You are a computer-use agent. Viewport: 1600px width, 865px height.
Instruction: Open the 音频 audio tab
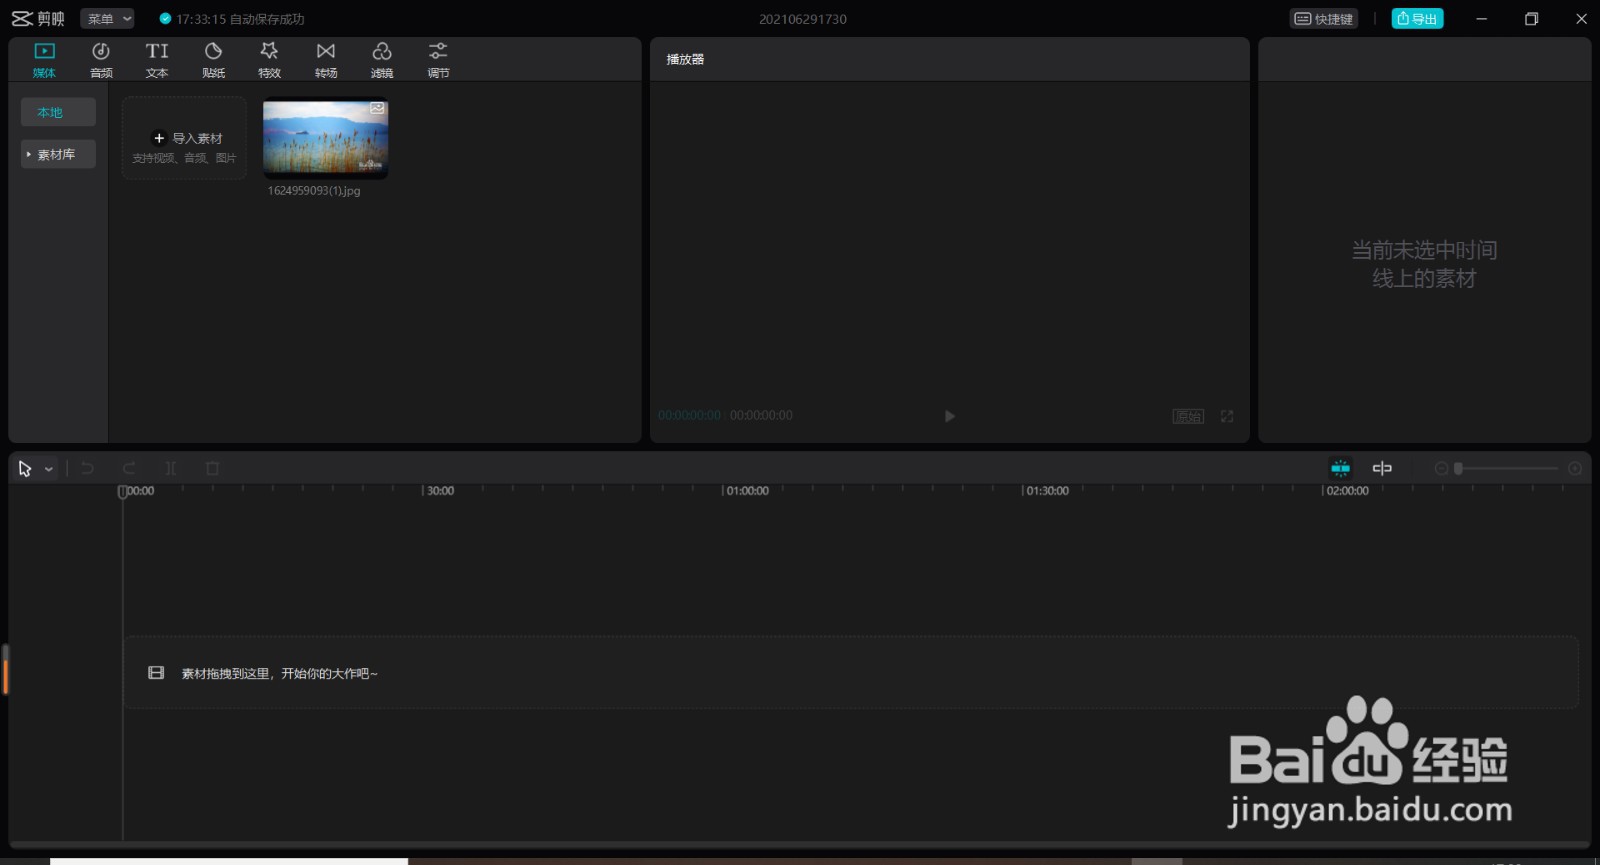click(101, 60)
